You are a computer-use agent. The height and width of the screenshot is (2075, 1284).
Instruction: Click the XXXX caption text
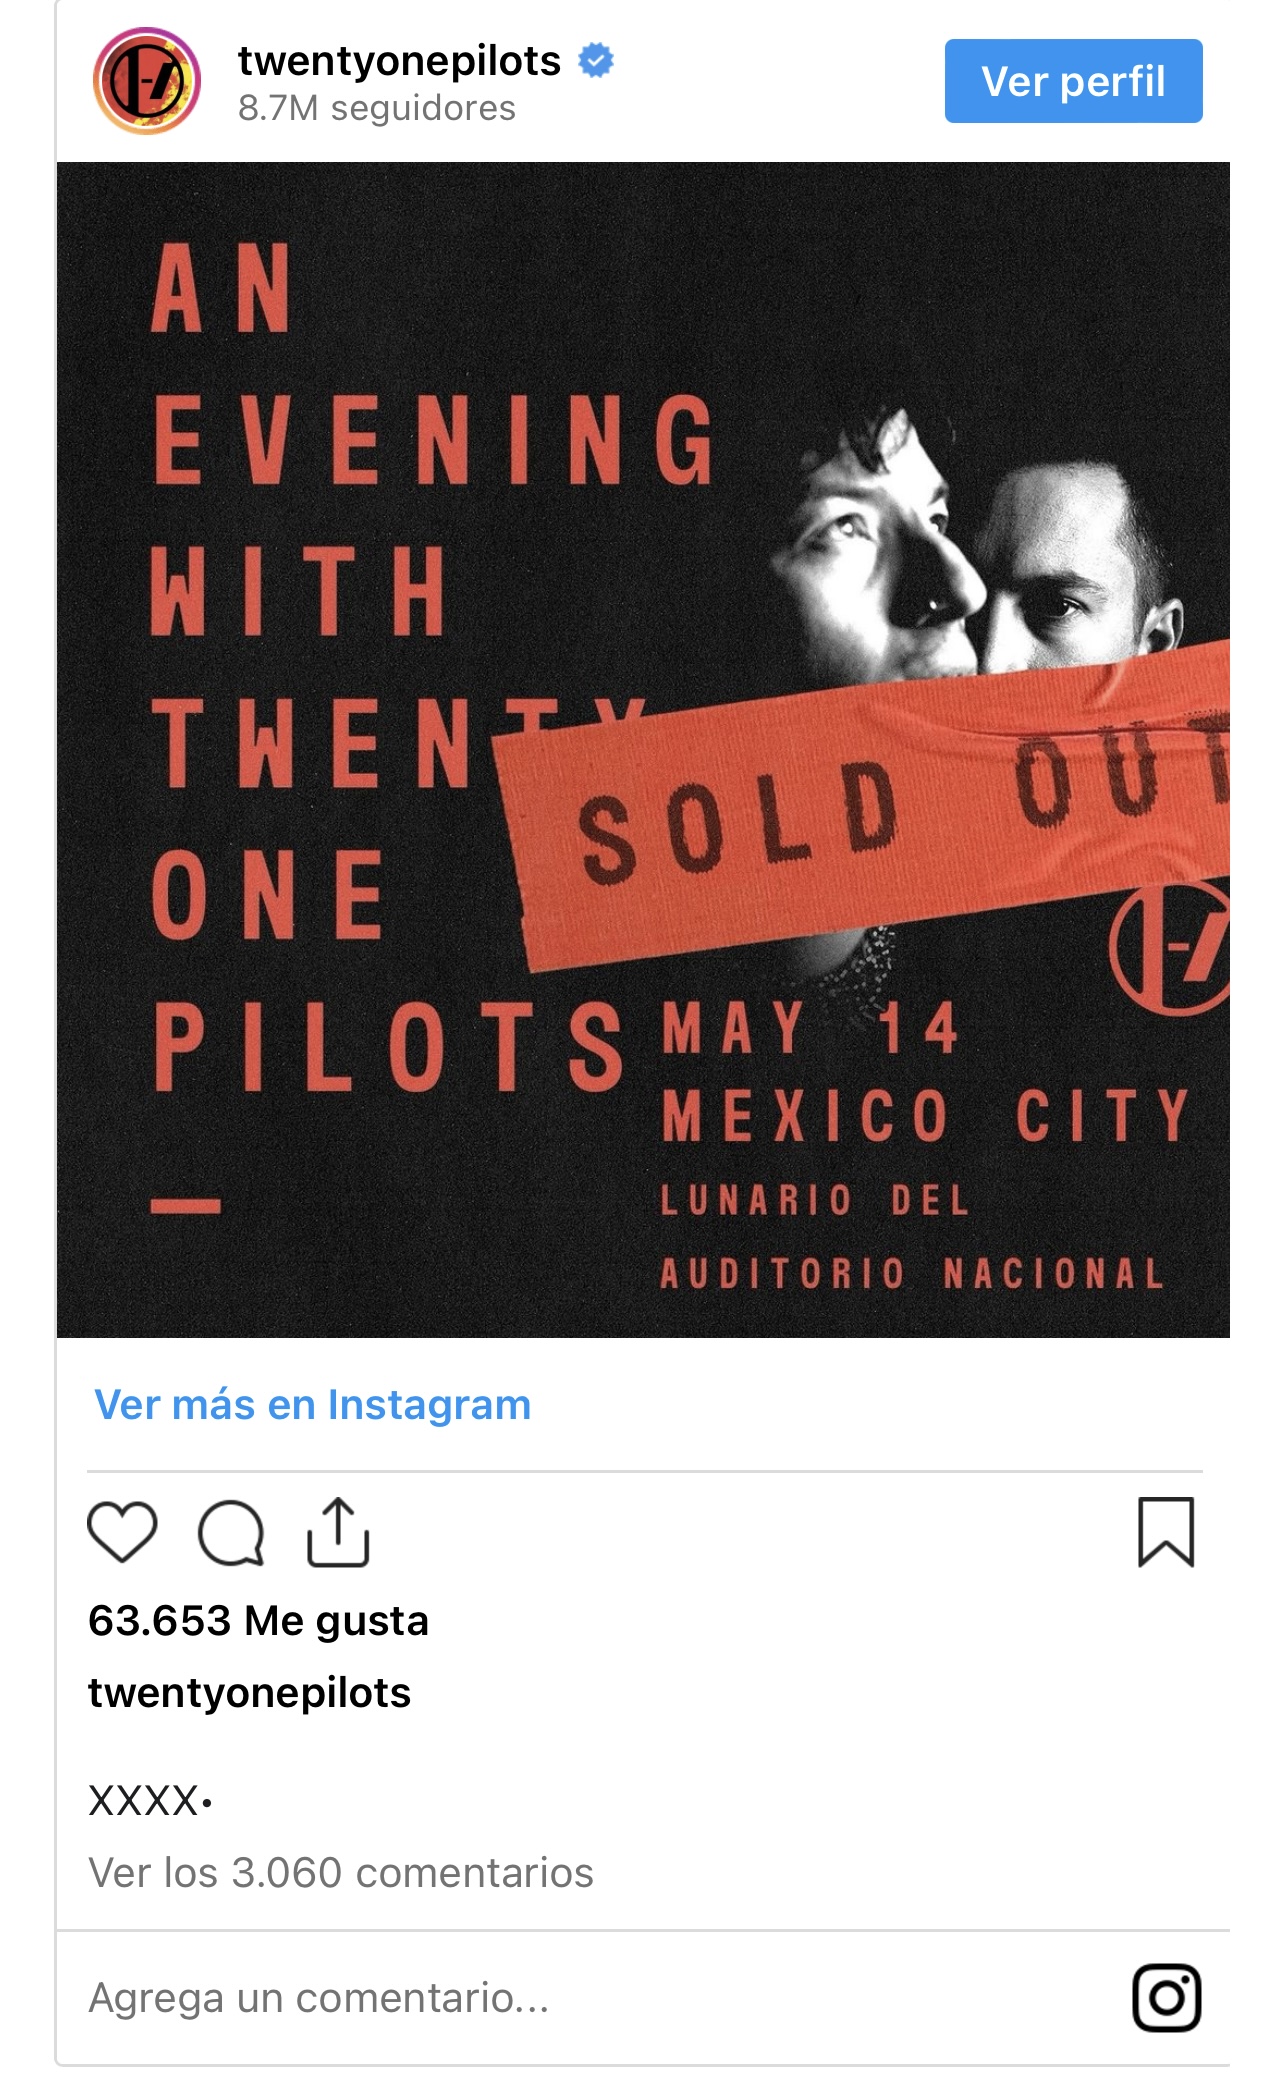pyautogui.click(x=150, y=1801)
